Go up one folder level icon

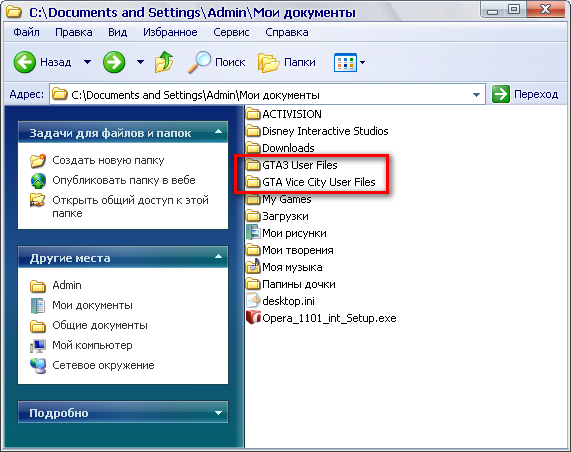[x=164, y=62]
